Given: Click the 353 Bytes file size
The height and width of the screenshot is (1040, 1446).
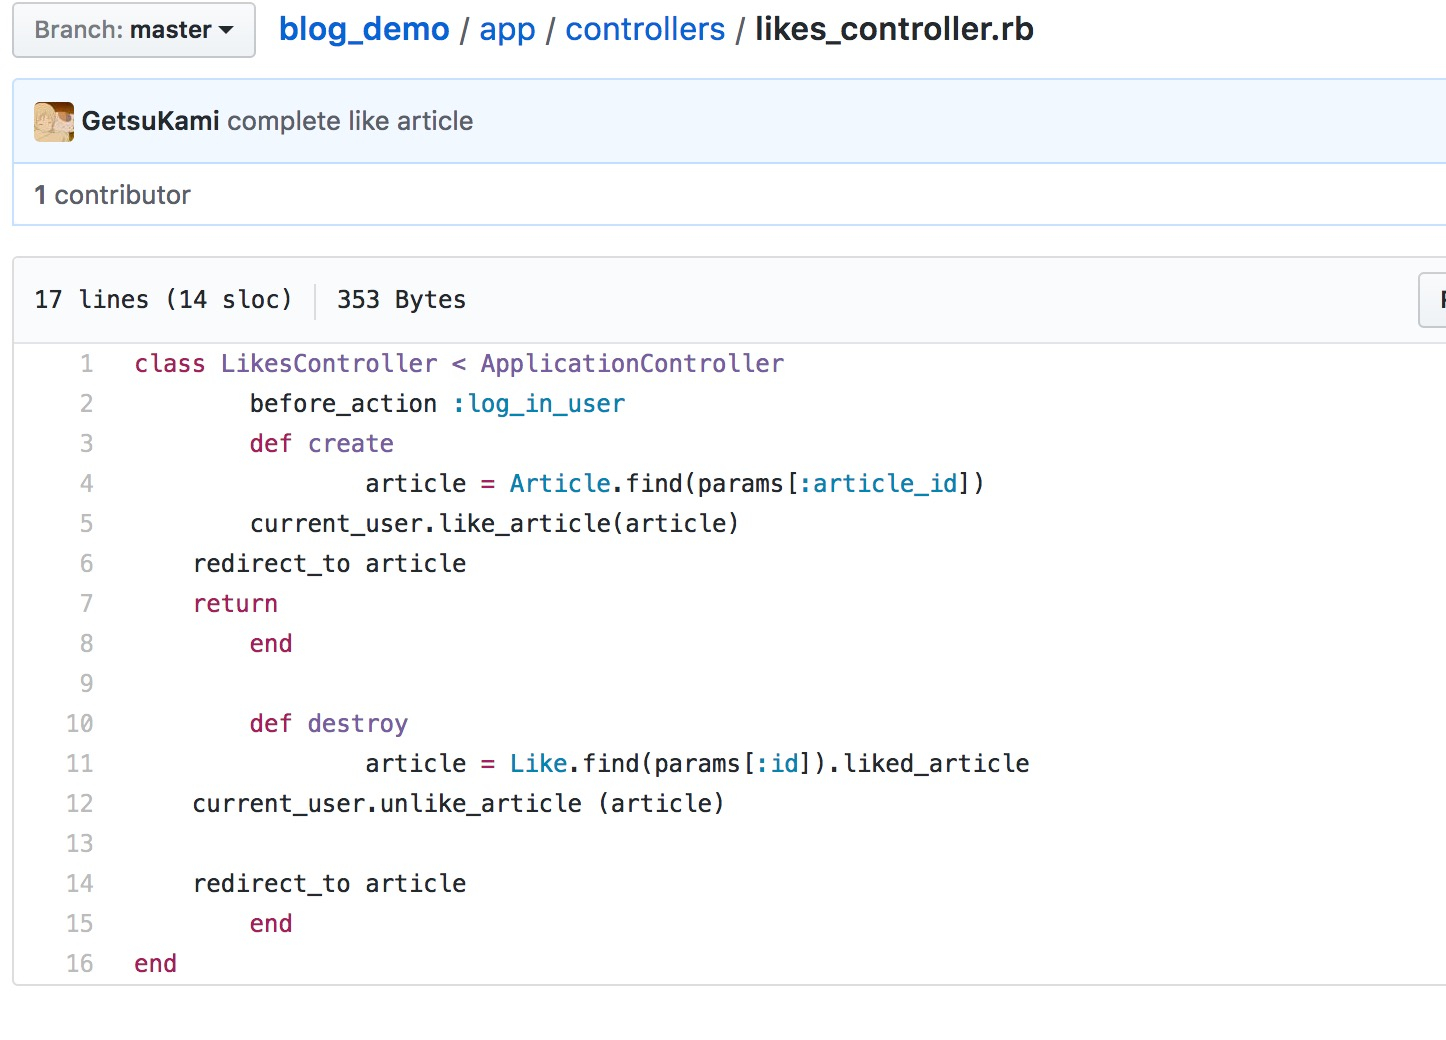Looking at the screenshot, I should (401, 299).
